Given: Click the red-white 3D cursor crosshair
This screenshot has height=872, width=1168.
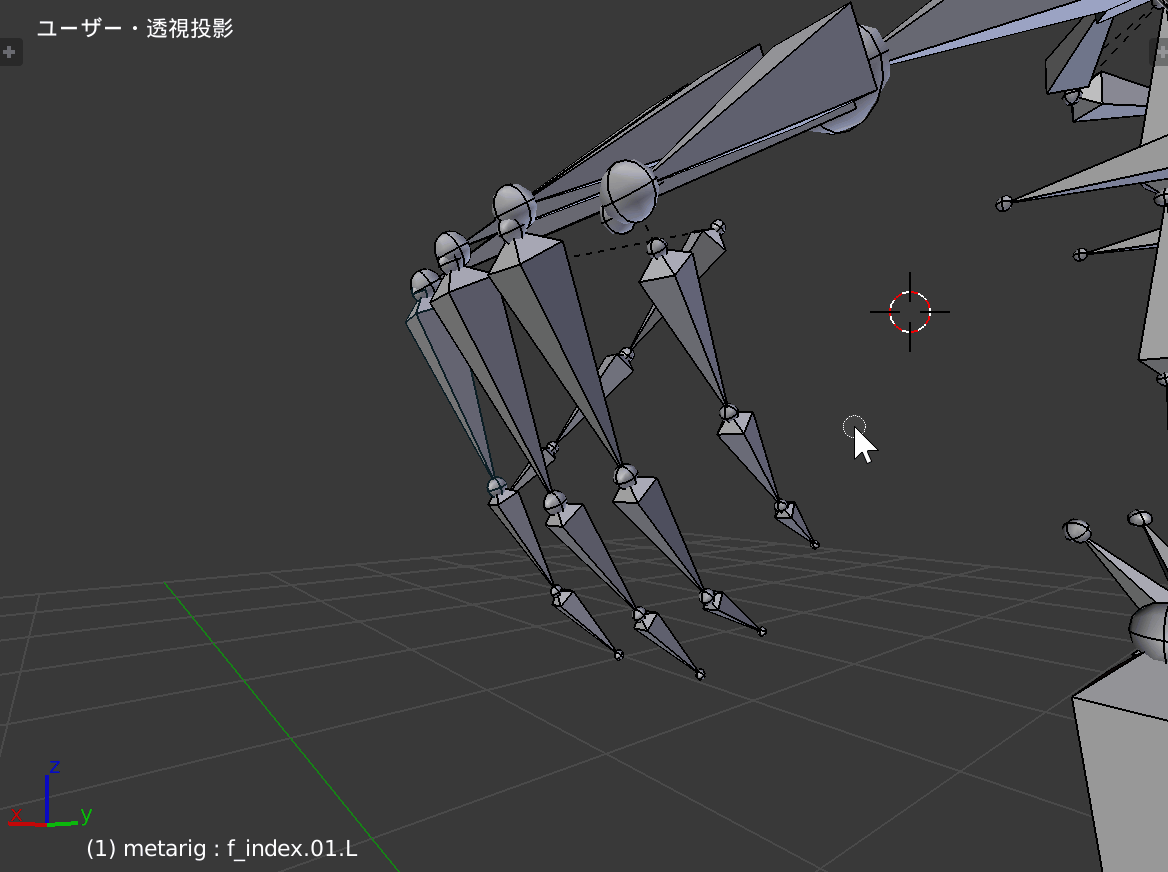Looking at the screenshot, I should pos(909,312).
